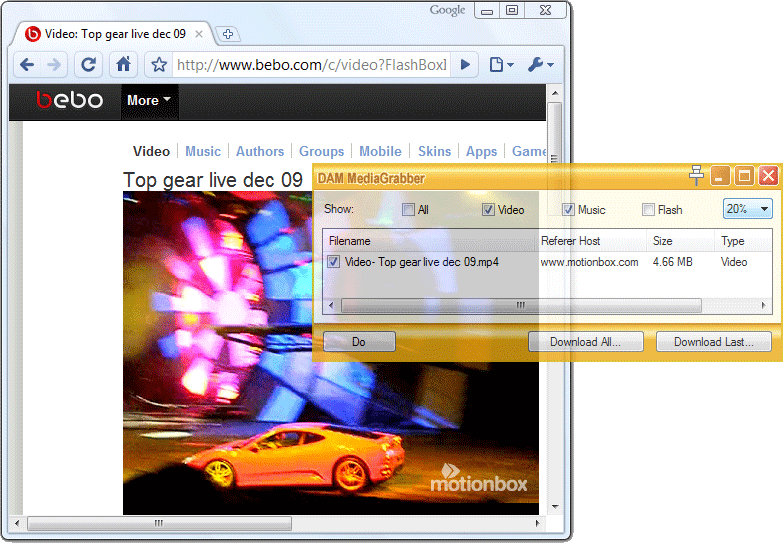Open a new tab with plus button
Viewport: 783px width, 543px height.
228,34
